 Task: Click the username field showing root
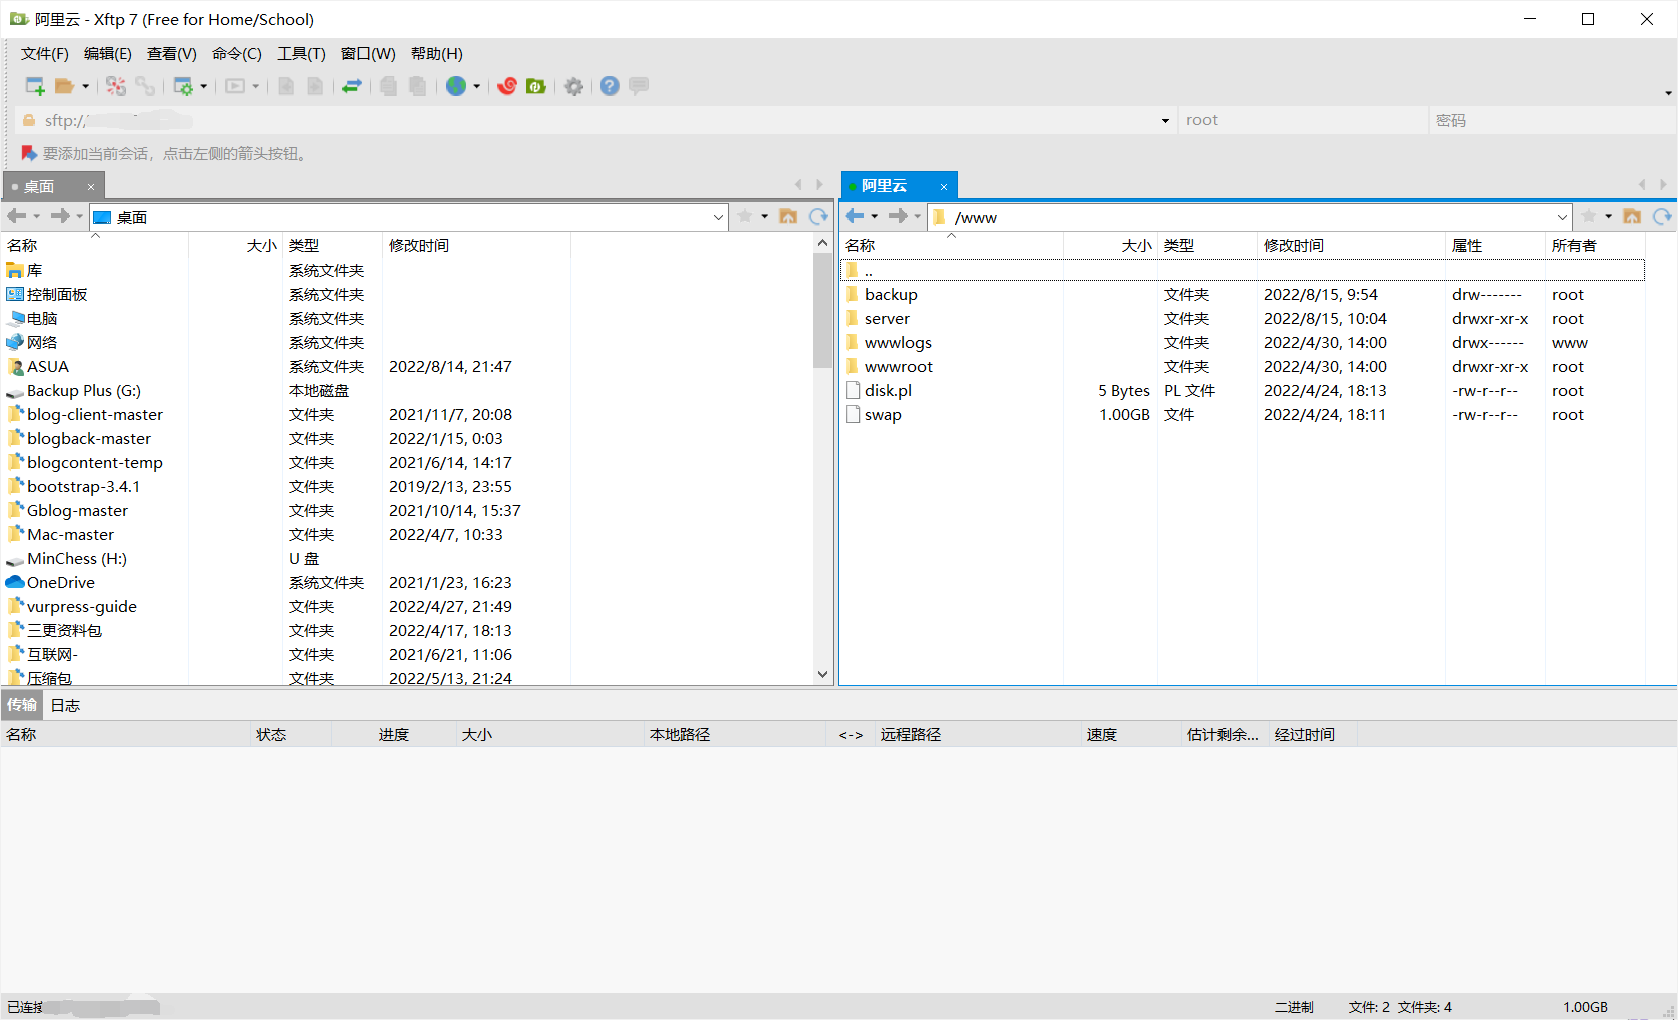pyautogui.click(x=1303, y=120)
